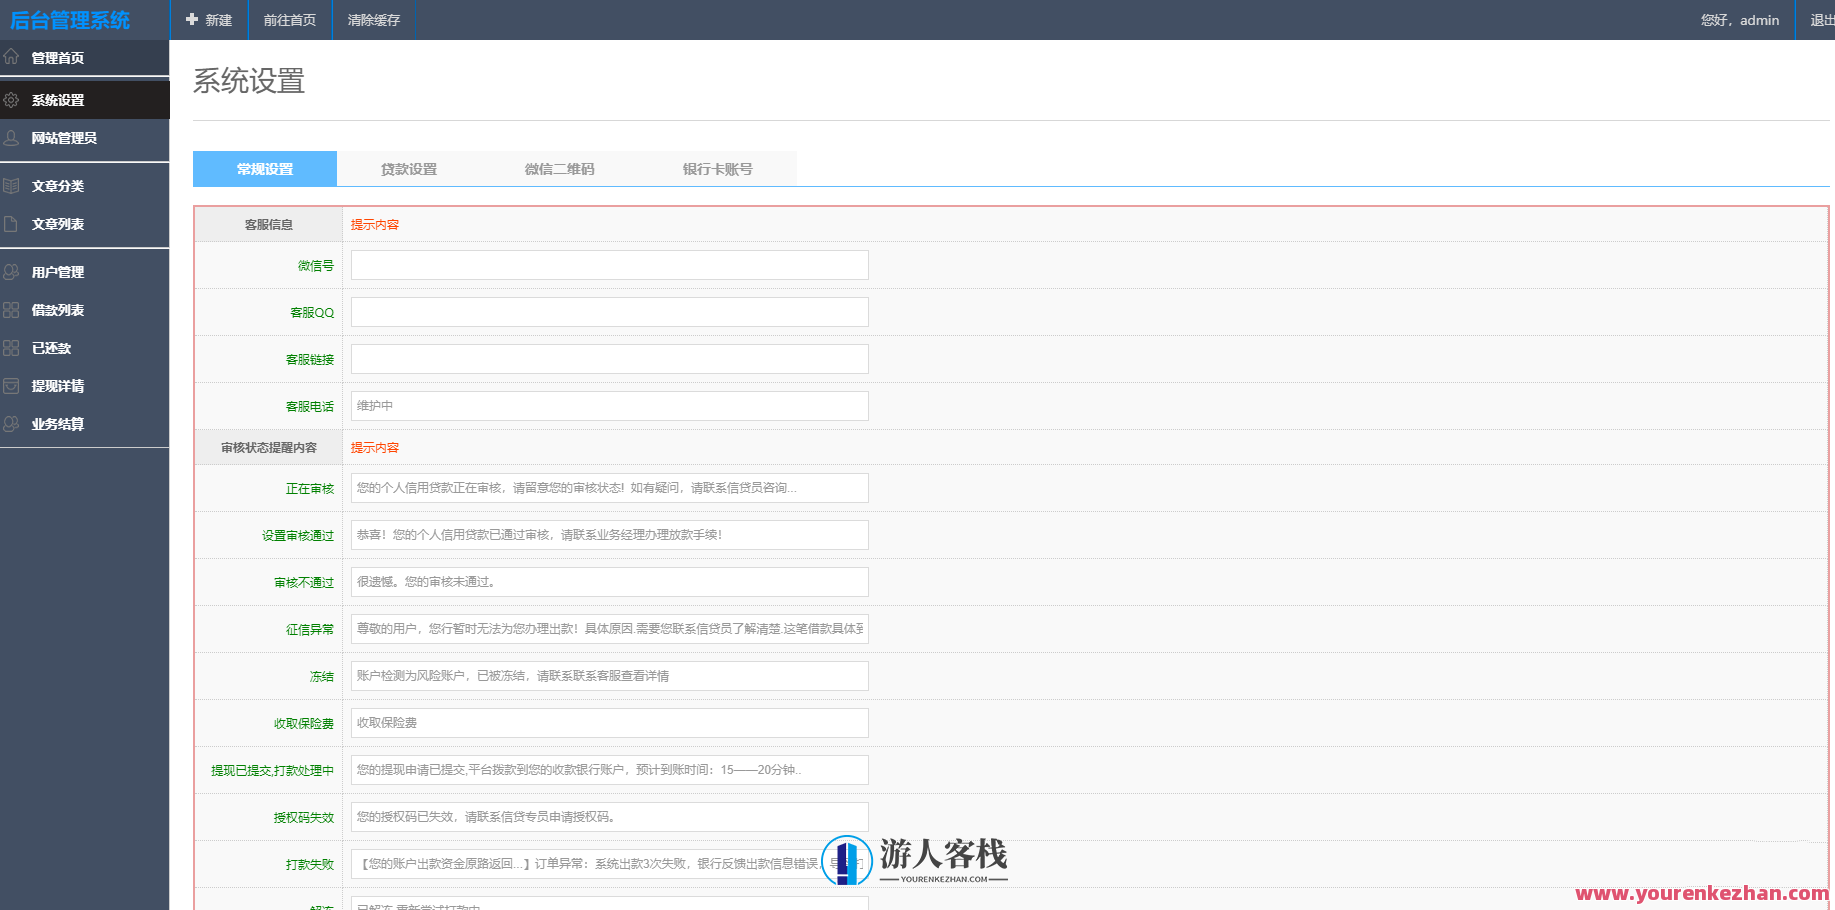This screenshot has height=910, width=1835.
Task: Click the 文章分类 sidebar icon
Action: coord(11,185)
